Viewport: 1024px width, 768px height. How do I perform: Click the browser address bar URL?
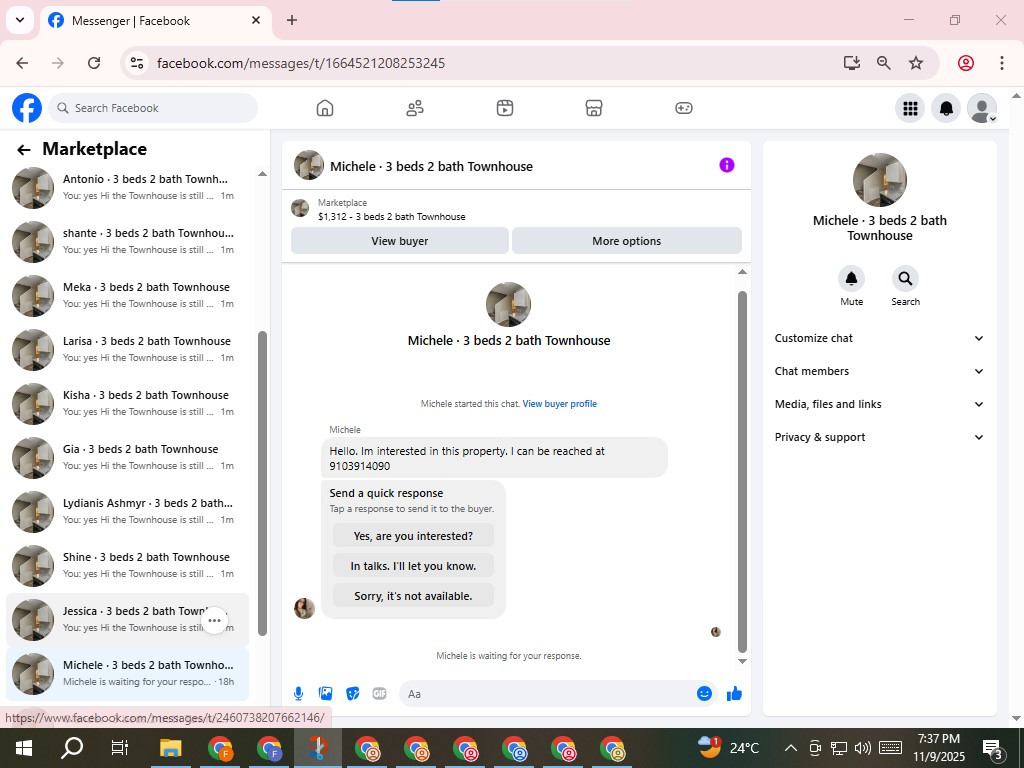[300, 63]
